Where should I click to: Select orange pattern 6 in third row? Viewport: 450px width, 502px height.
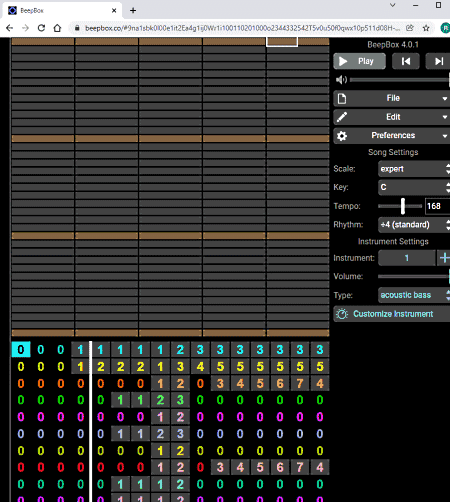(x=280, y=383)
